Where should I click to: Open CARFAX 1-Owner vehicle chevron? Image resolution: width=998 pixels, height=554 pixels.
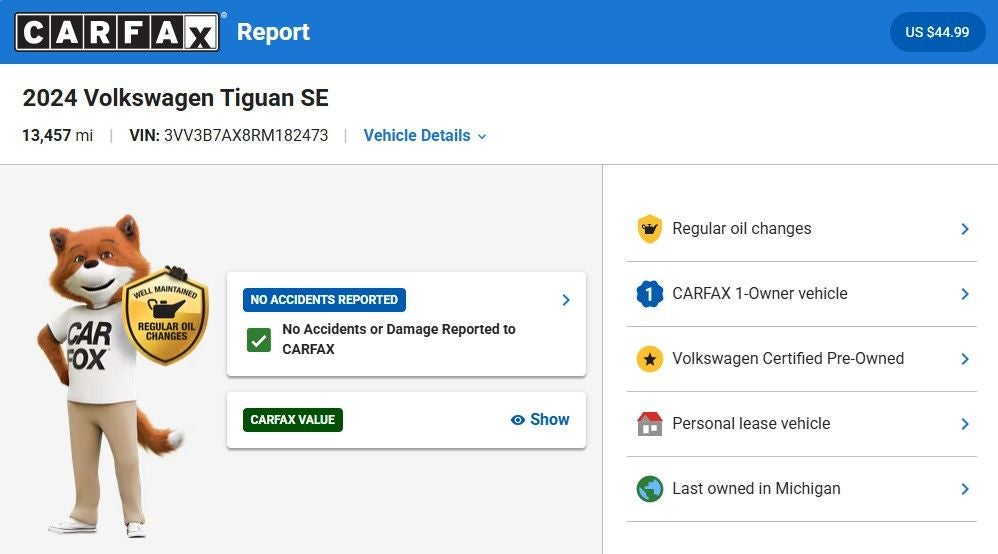coord(965,294)
